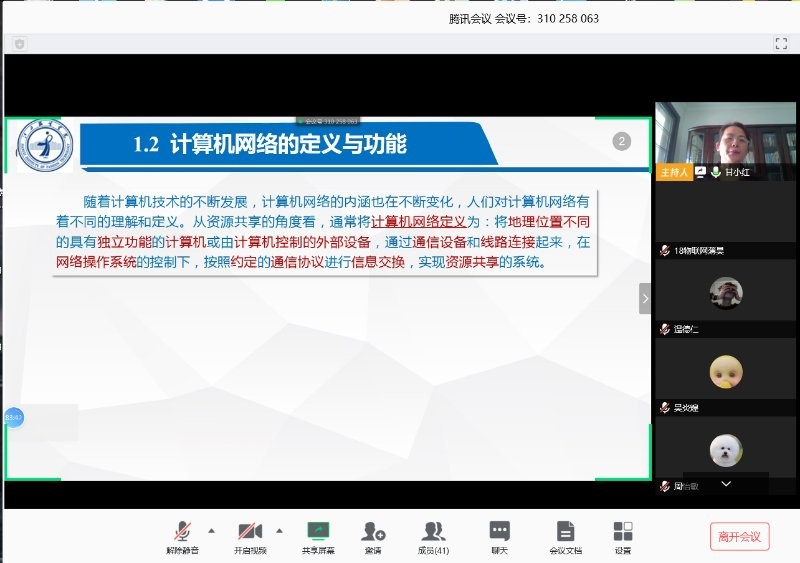Collapse the participant video sidebar arrow
800x563 pixels.
tap(645, 298)
